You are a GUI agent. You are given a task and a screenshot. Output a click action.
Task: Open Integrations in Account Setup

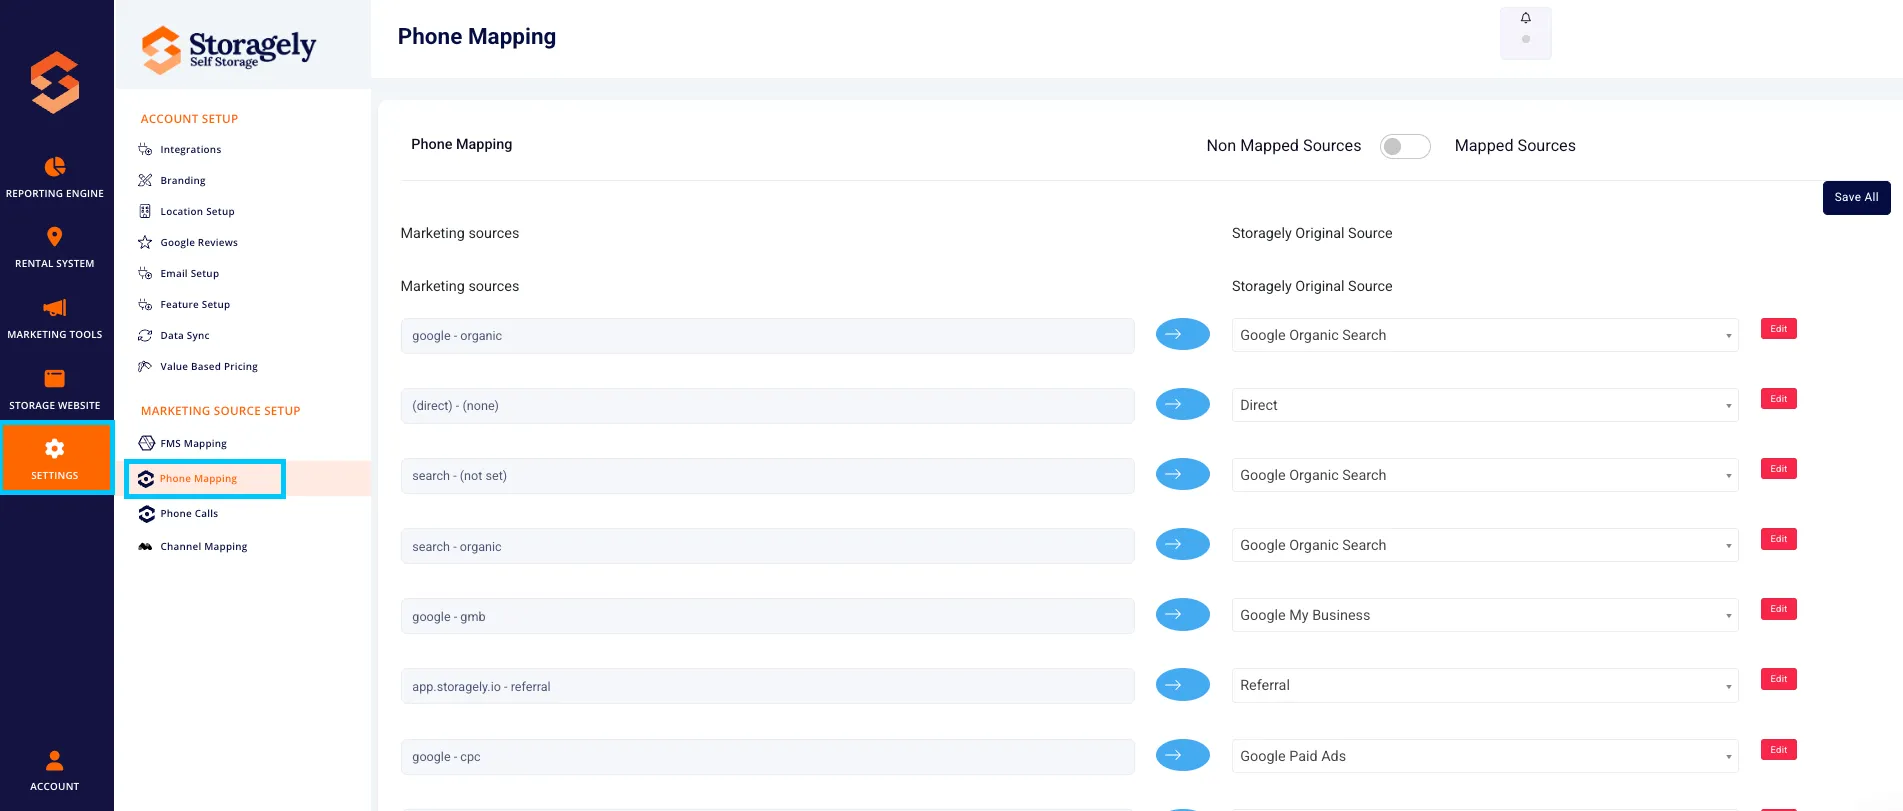click(x=190, y=149)
